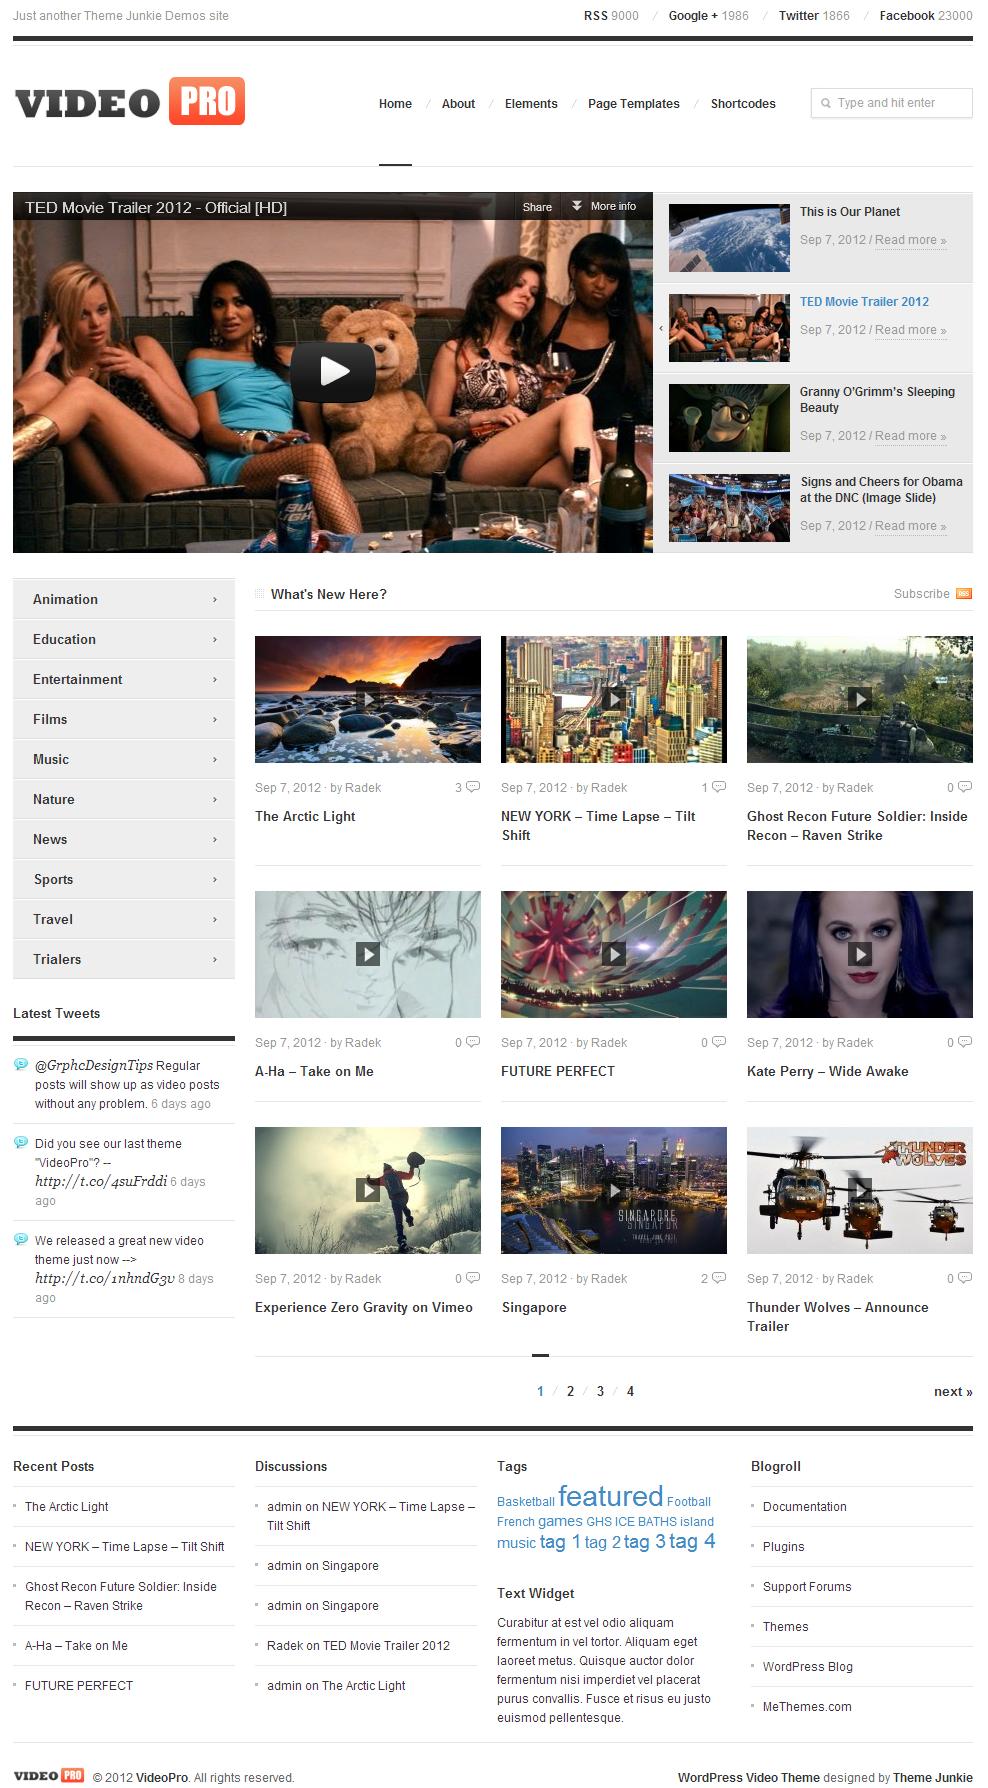
Task: Open the Shortcodes menu item
Action: [x=743, y=104]
